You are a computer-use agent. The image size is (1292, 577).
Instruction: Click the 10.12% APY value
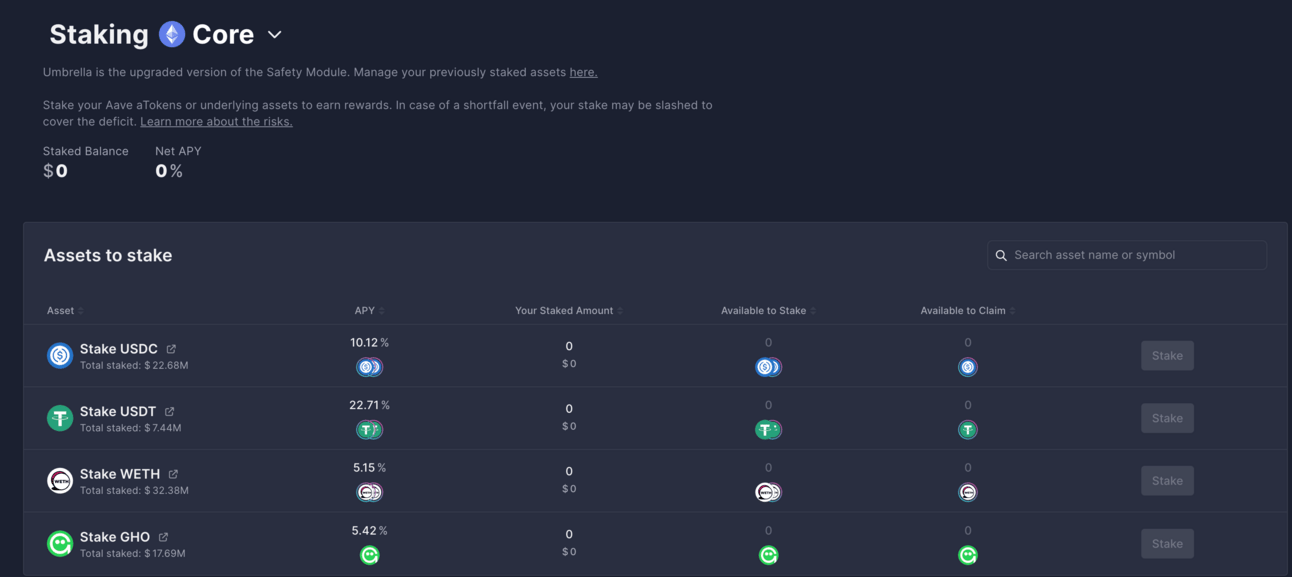369,342
